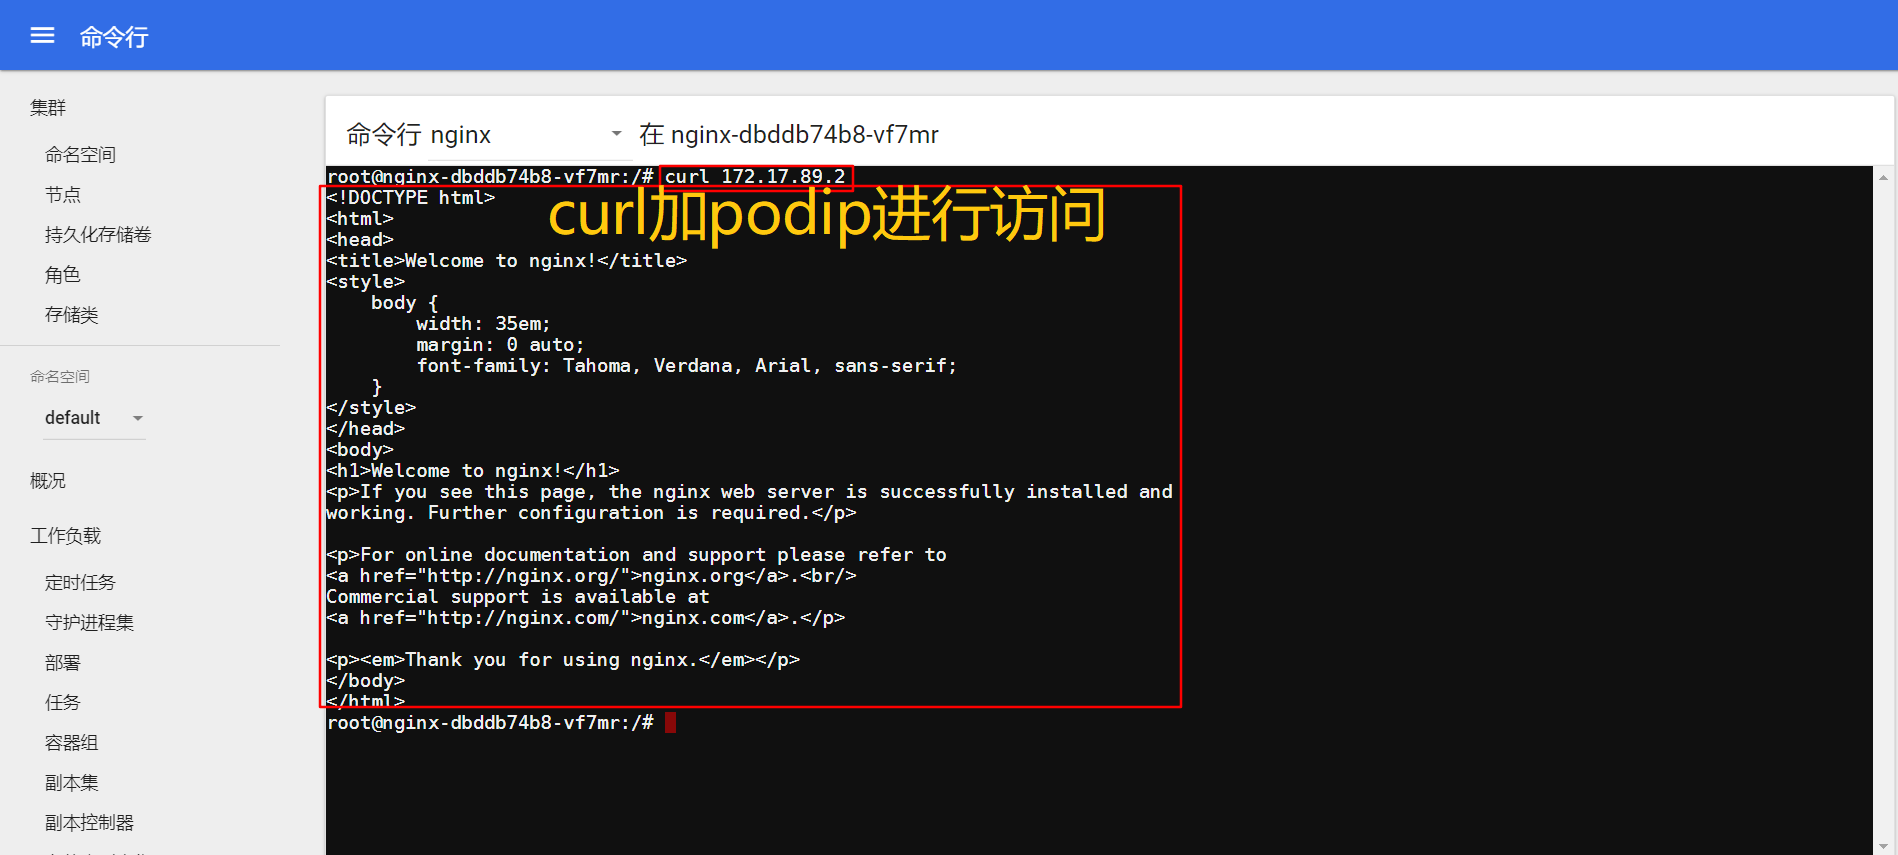Select the 集群 sidebar heading
The width and height of the screenshot is (1898, 855).
[x=48, y=107]
